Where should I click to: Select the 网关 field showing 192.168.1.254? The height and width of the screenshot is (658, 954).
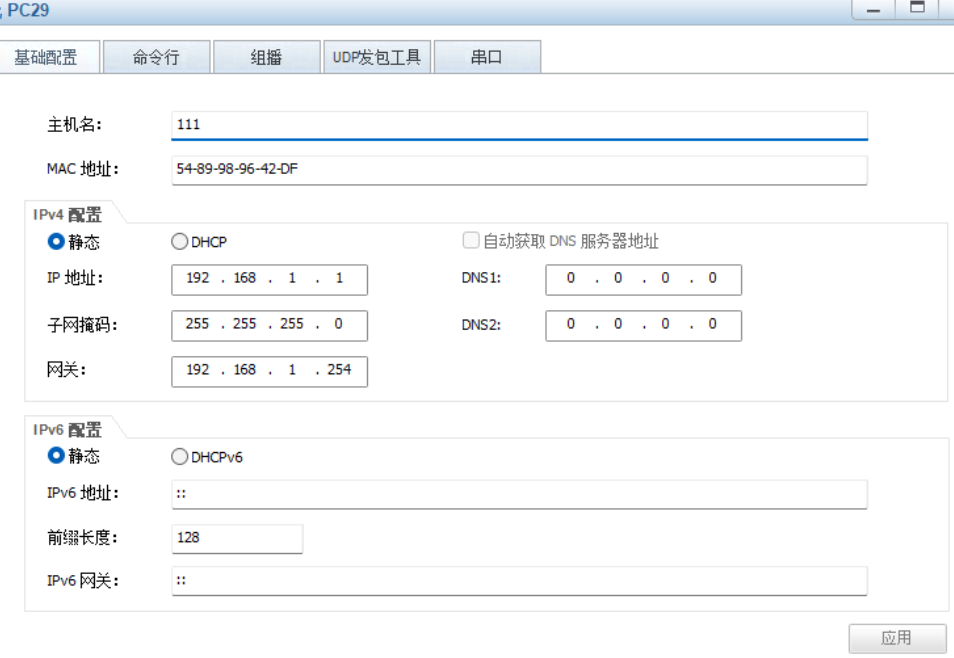click(270, 371)
